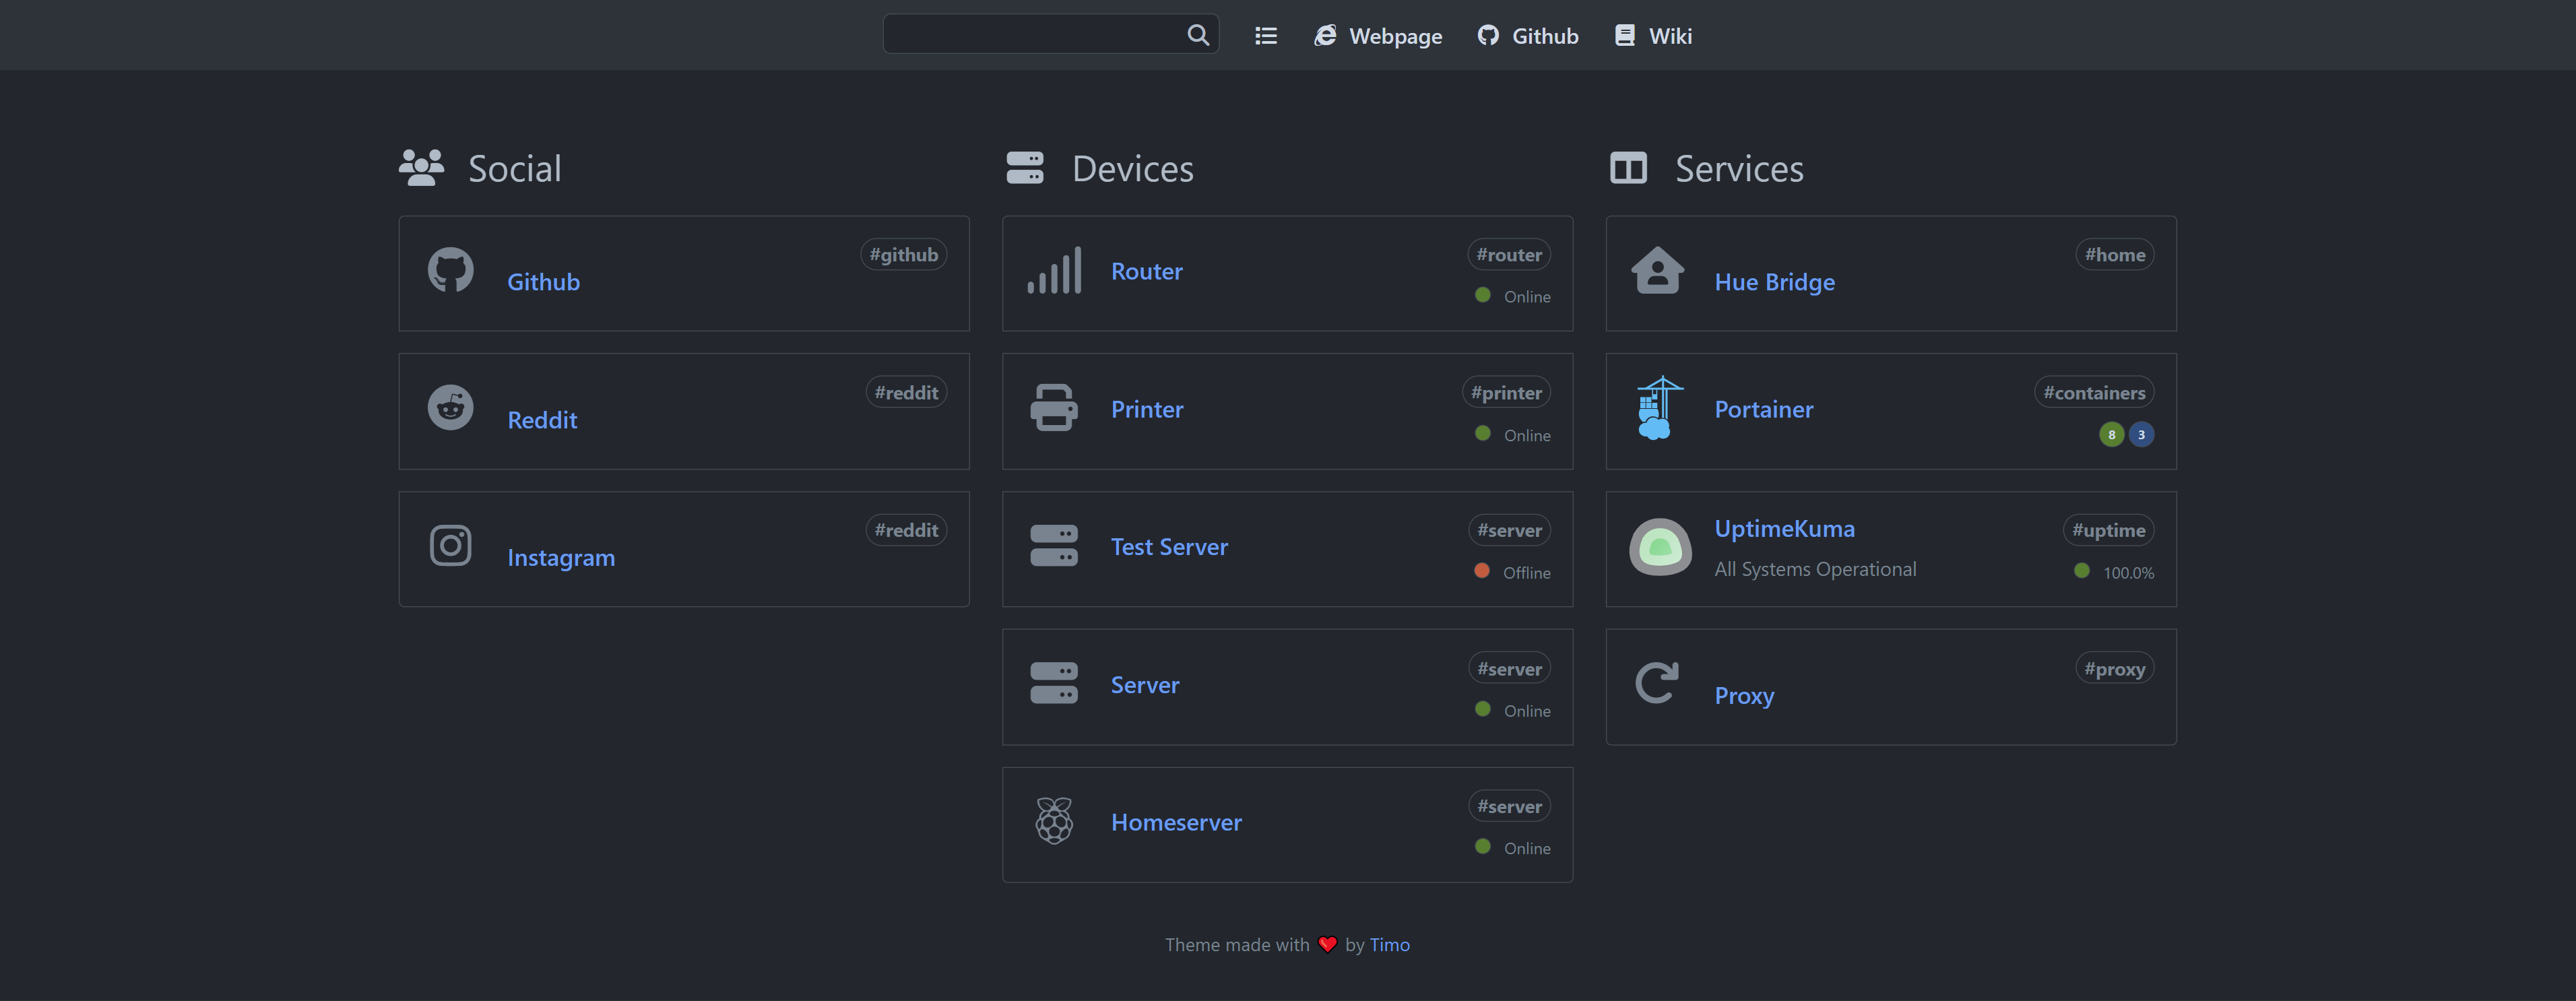The width and height of the screenshot is (2576, 1001).
Task: Click the Router device icon
Action: (1053, 268)
